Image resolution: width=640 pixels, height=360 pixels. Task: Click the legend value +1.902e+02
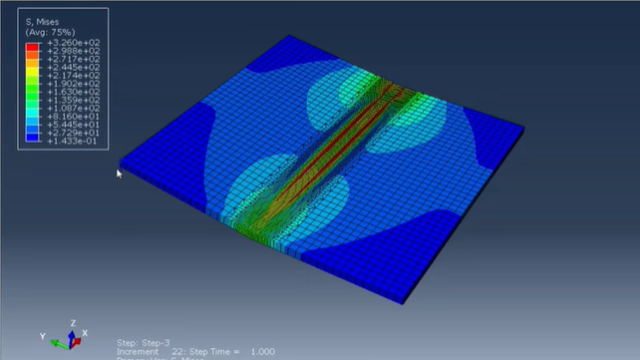(73, 84)
